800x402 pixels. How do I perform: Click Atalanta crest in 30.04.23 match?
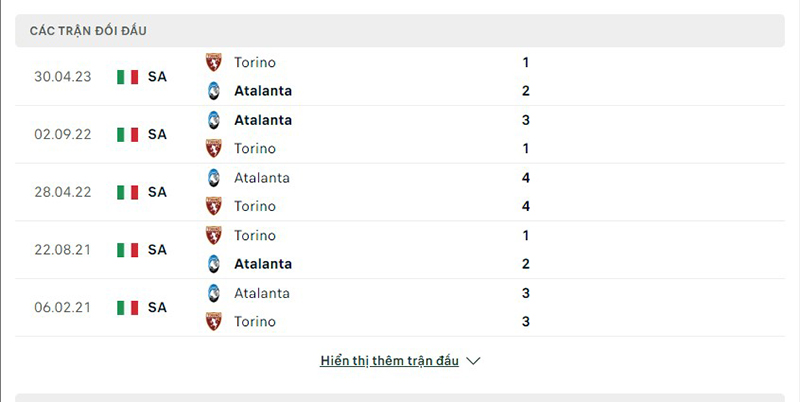213,91
